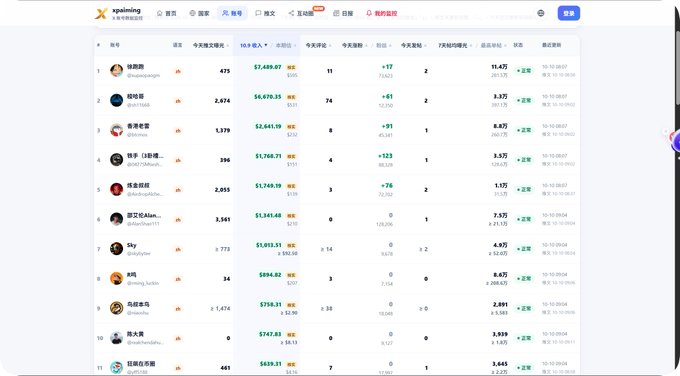Click the orange badge beside $1,013.51
Viewport: 680px width, 376px height.
pyautogui.click(x=291, y=246)
